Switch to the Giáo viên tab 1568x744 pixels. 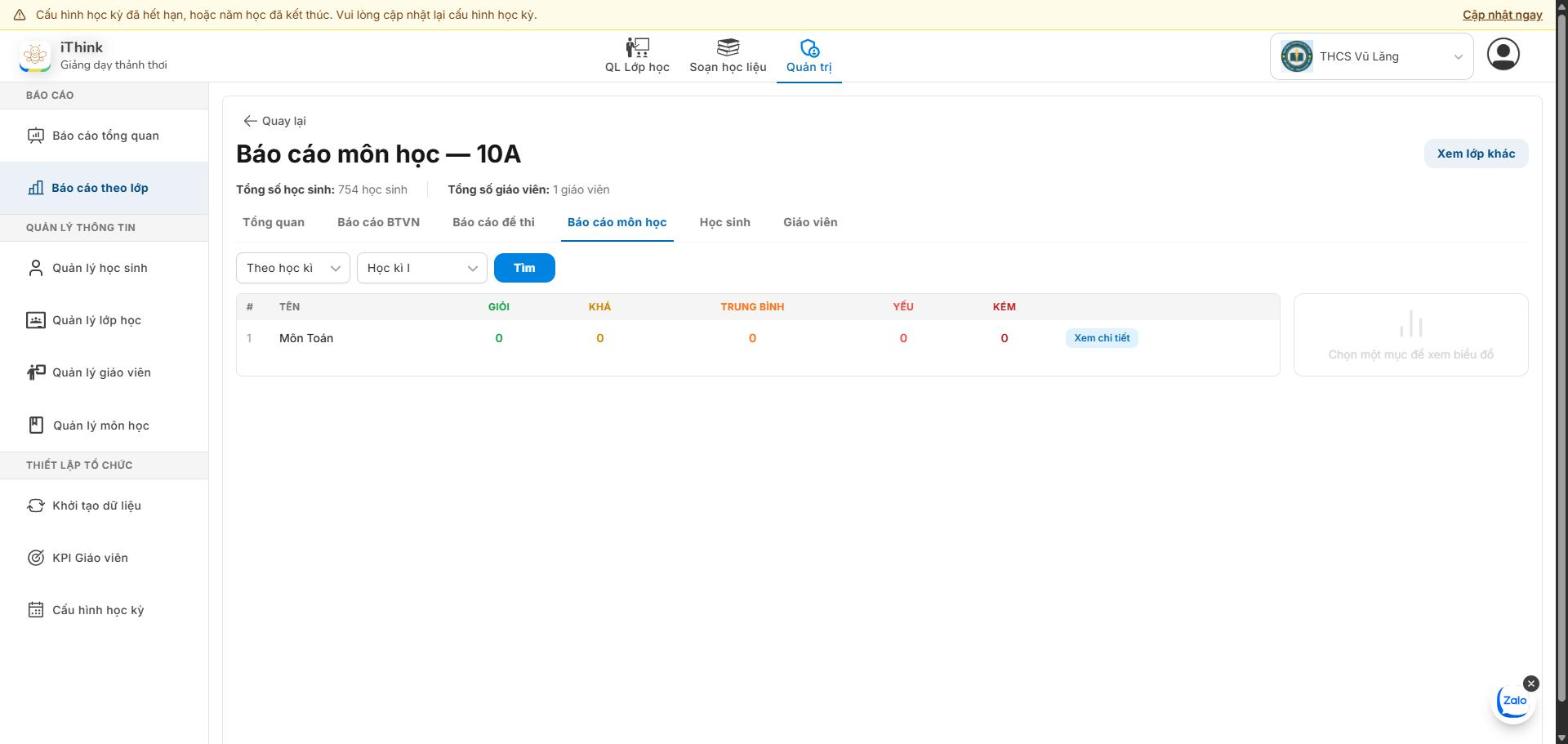(810, 222)
